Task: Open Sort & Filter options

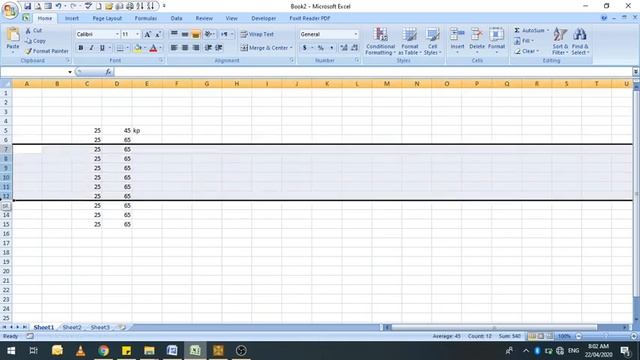Action: point(560,41)
